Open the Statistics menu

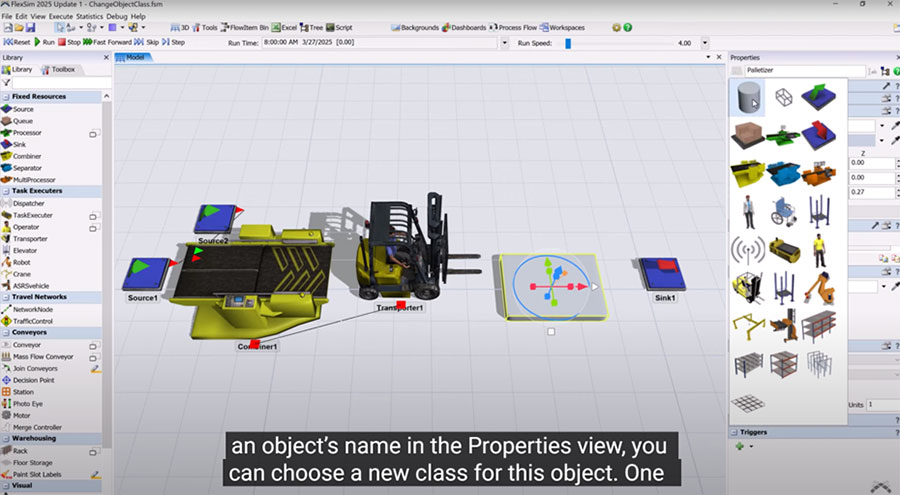(x=90, y=16)
